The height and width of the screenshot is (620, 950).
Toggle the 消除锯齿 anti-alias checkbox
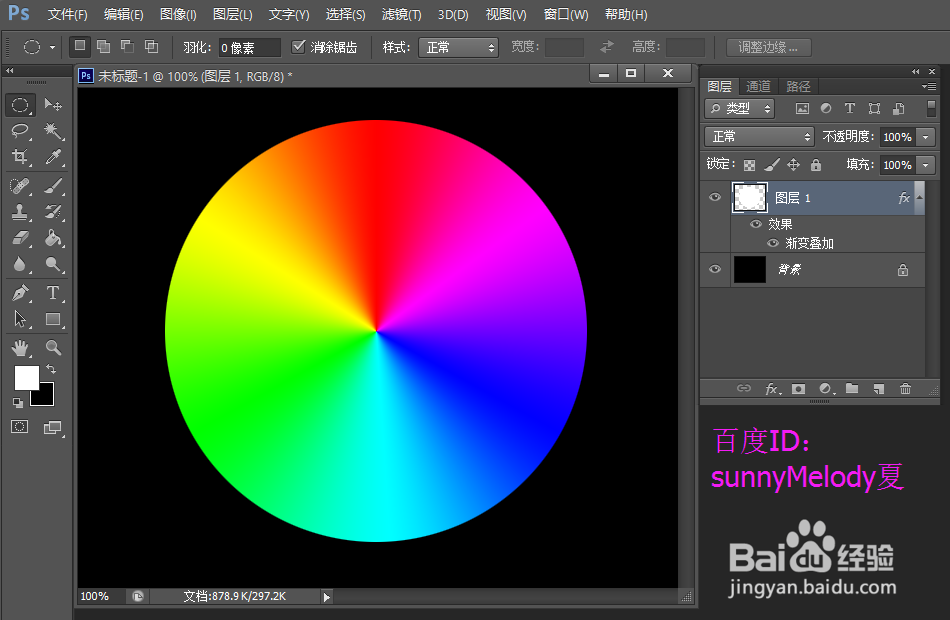tap(298, 47)
